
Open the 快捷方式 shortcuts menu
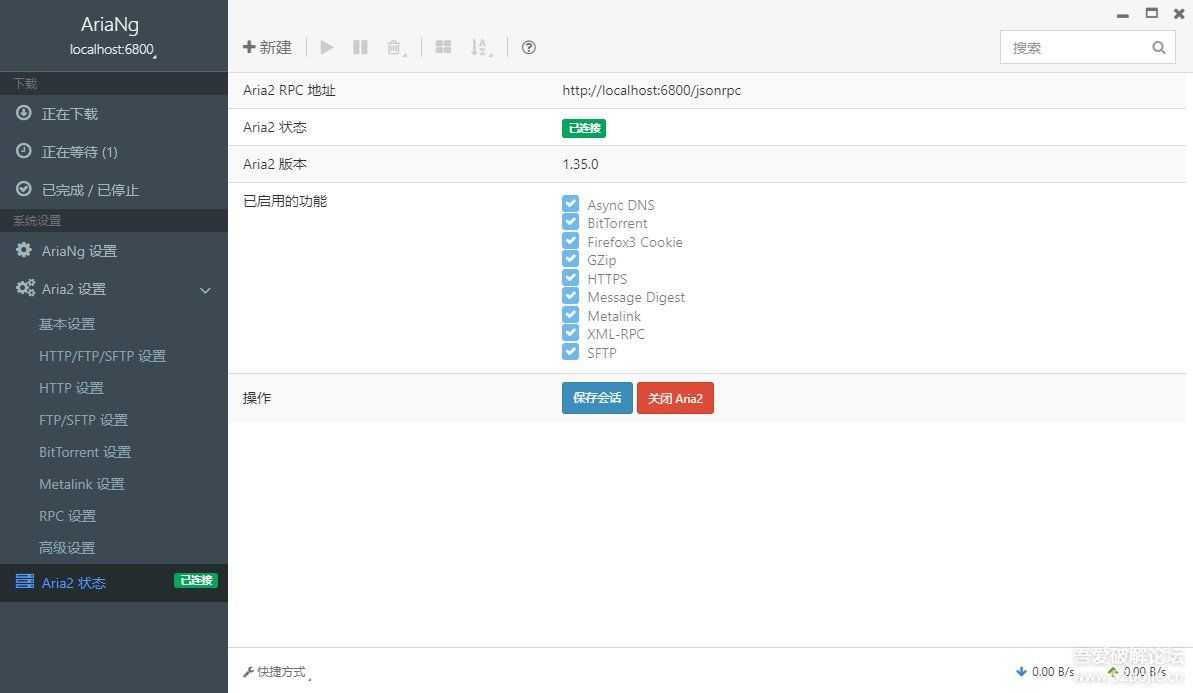tap(276, 672)
